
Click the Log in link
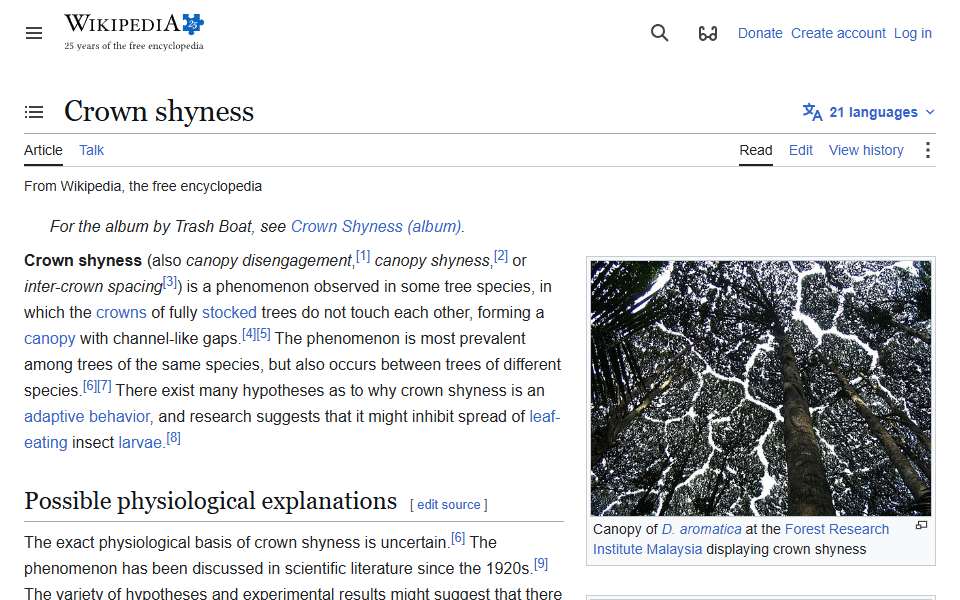tap(912, 33)
